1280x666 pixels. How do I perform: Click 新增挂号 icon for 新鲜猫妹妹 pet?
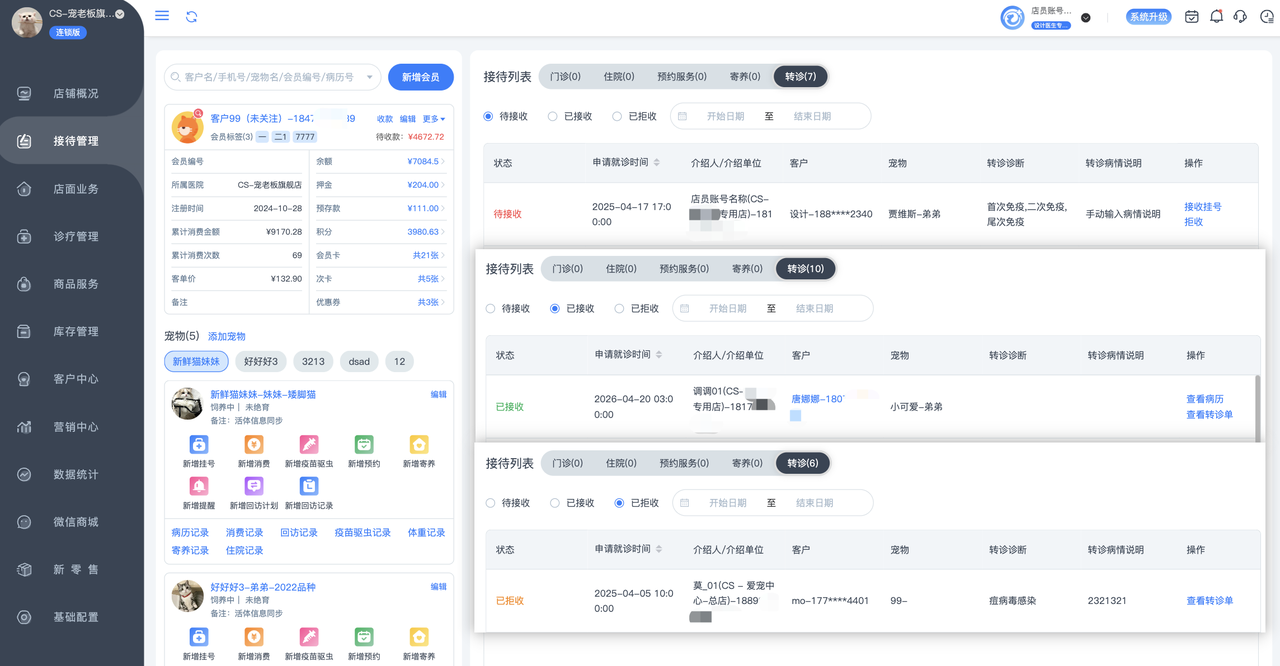click(200, 444)
